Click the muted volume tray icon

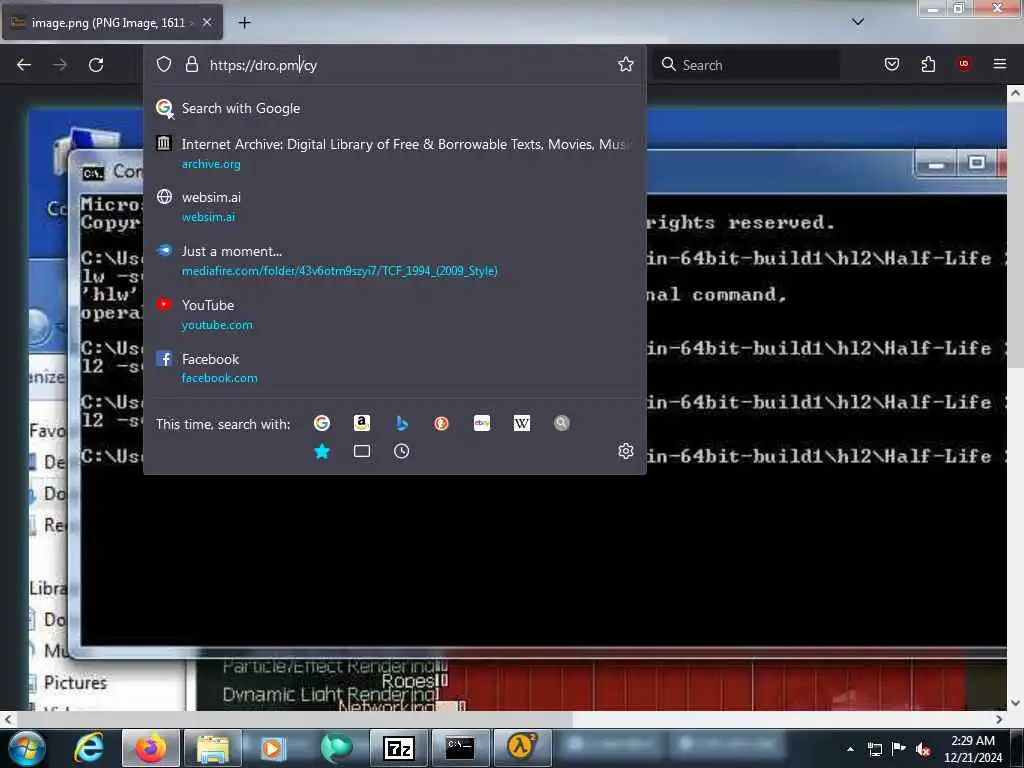[x=923, y=750]
